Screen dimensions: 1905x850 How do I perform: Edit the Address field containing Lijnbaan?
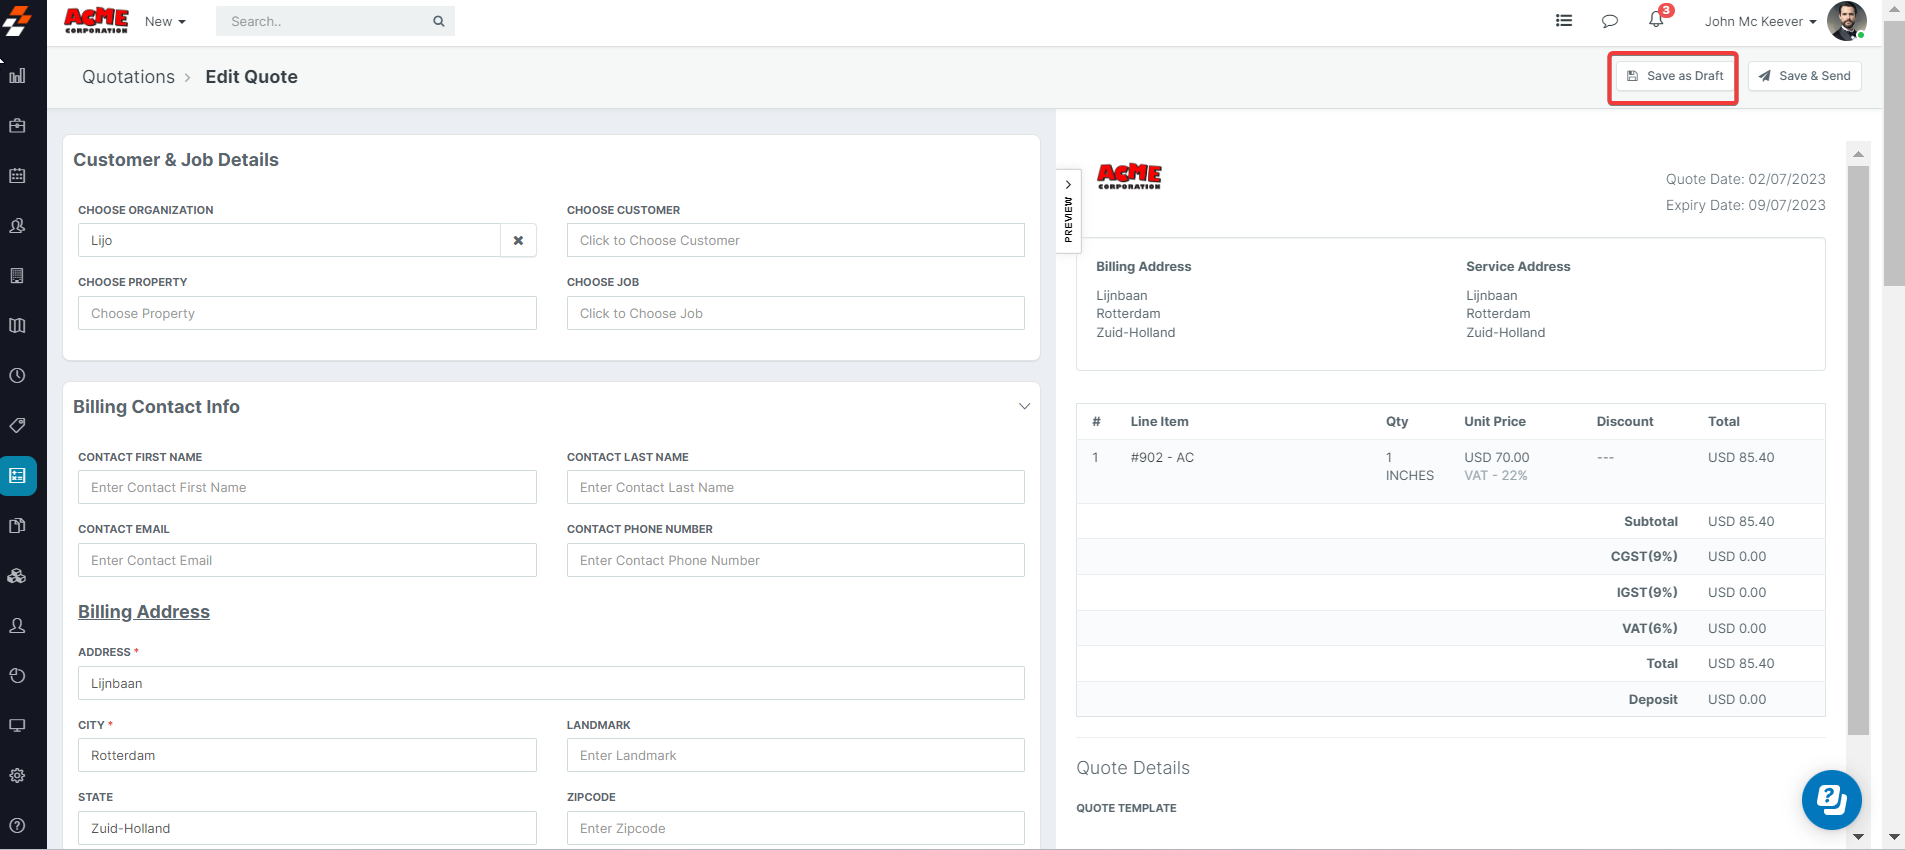click(x=551, y=683)
